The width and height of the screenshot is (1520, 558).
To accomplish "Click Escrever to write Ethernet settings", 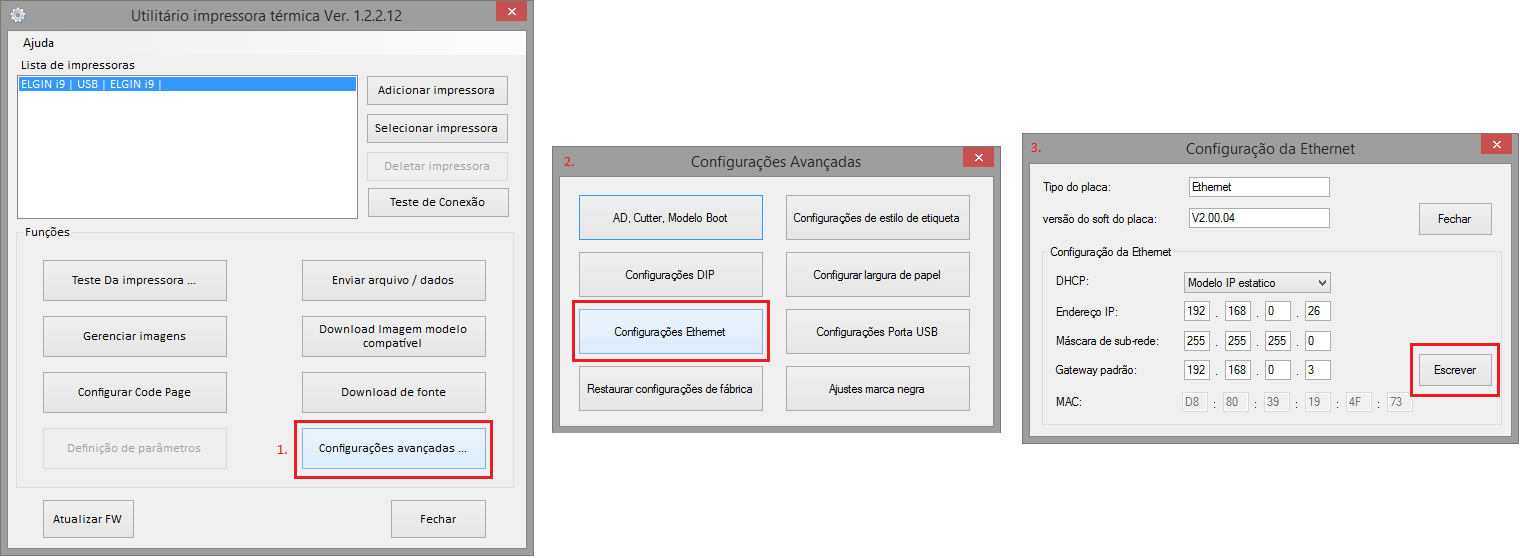I will point(1455,370).
